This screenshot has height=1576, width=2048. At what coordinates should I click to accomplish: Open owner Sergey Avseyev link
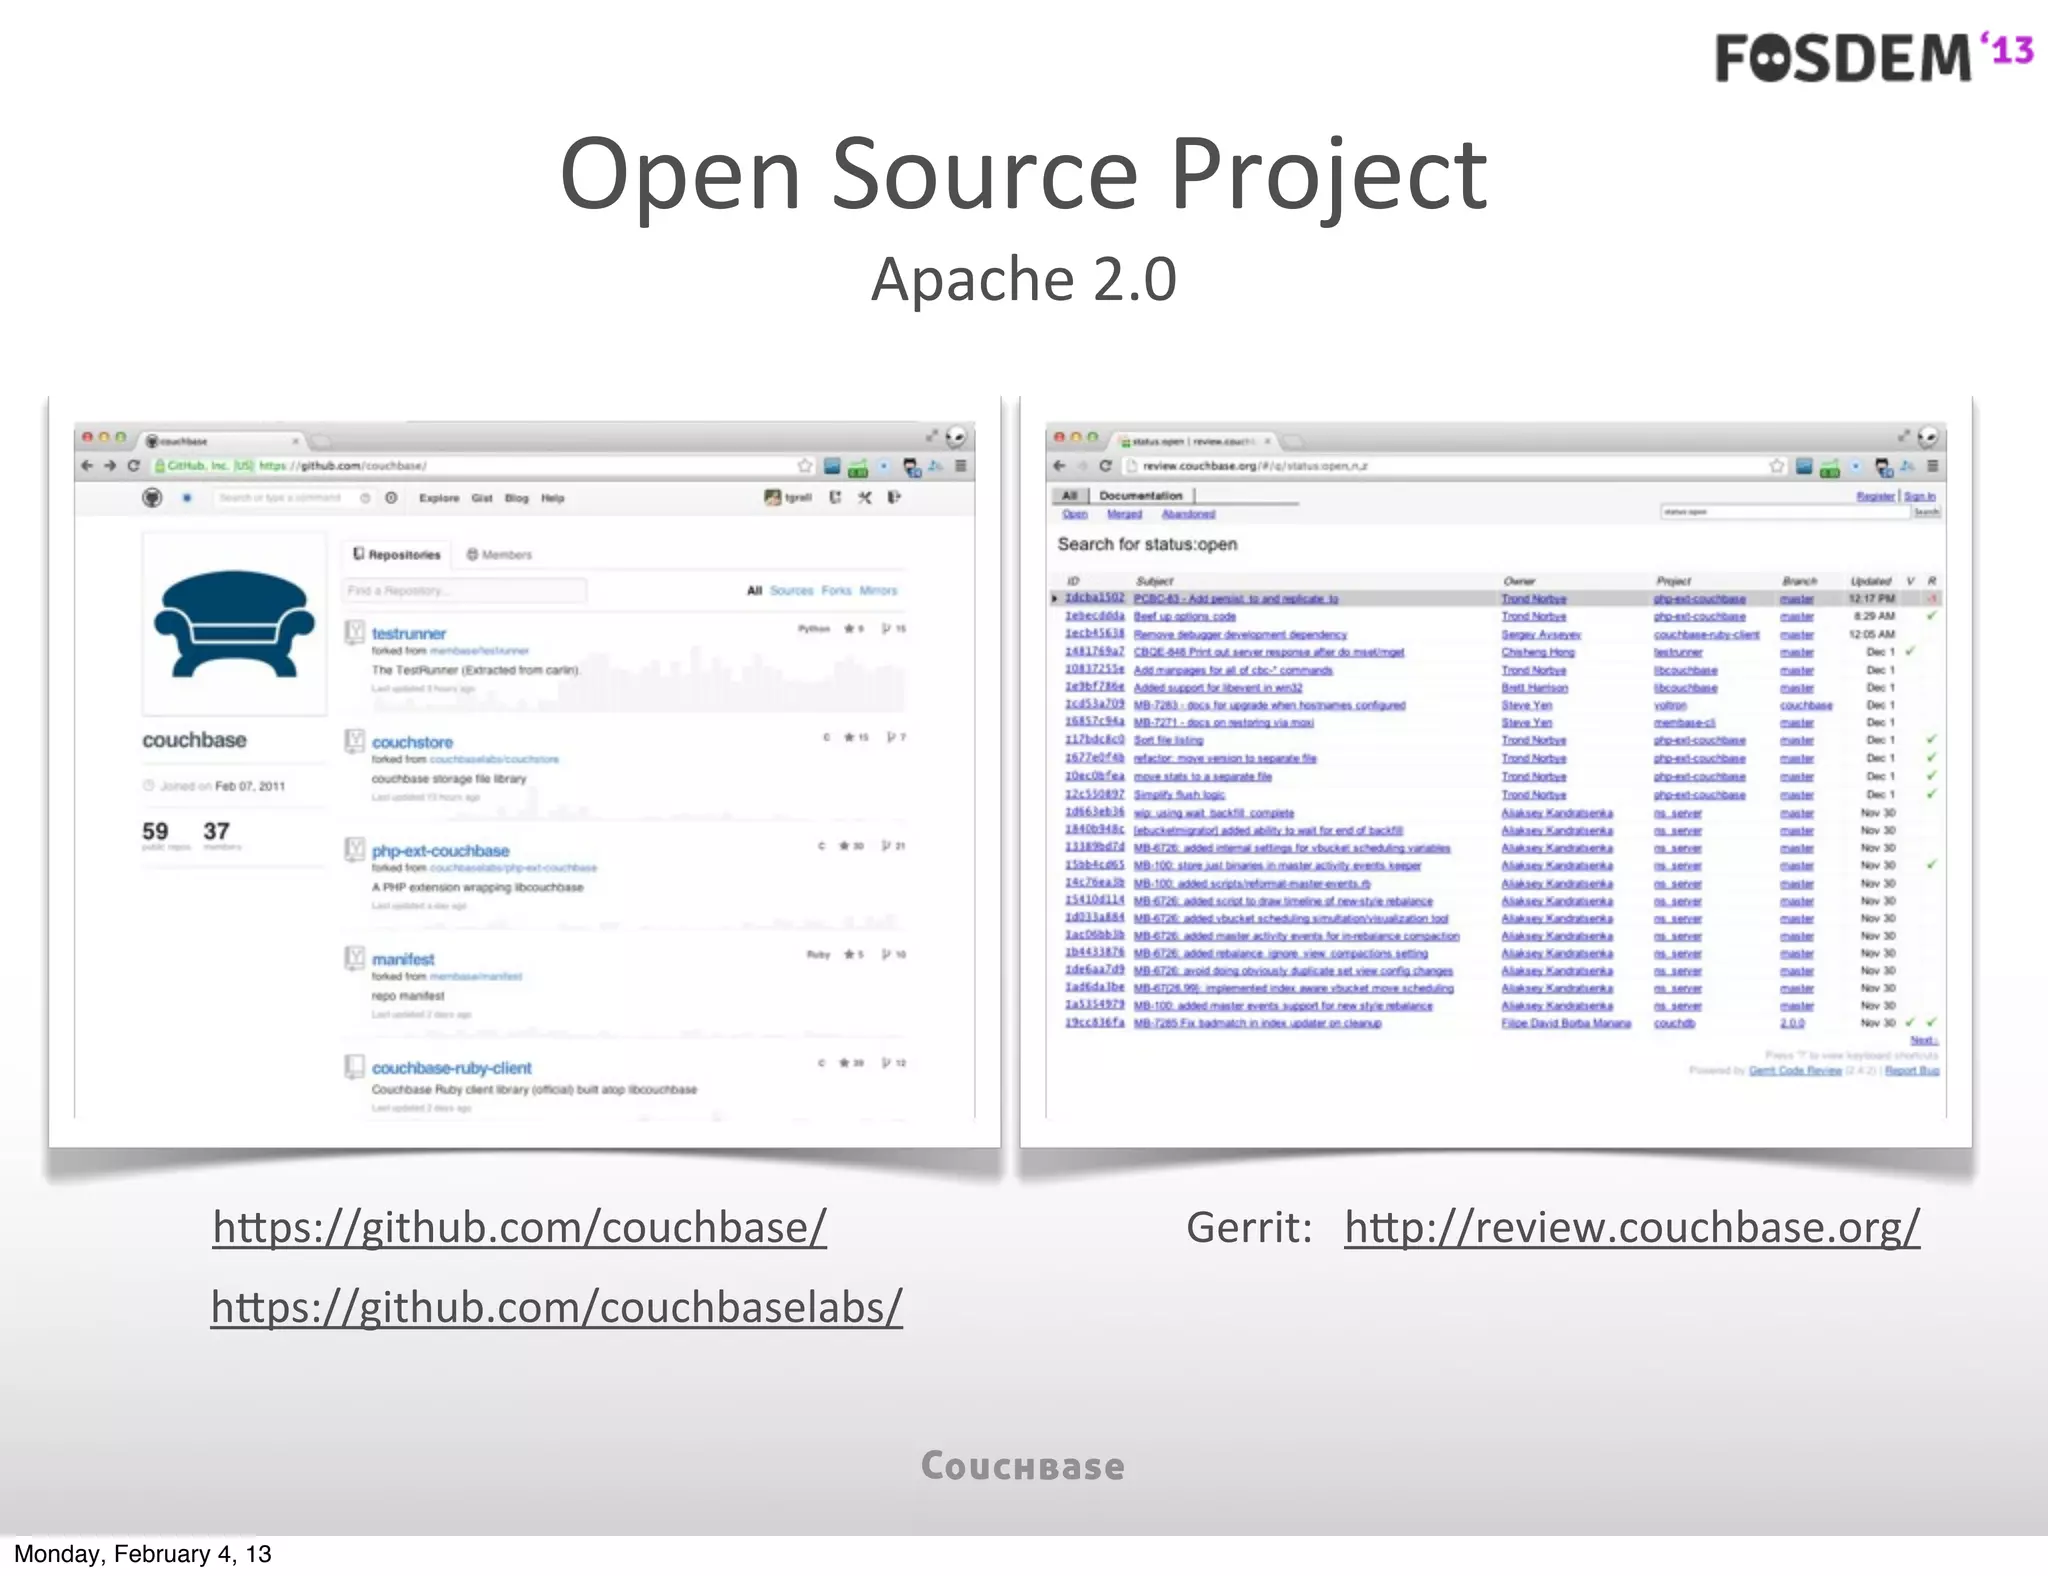pyautogui.click(x=1540, y=635)
